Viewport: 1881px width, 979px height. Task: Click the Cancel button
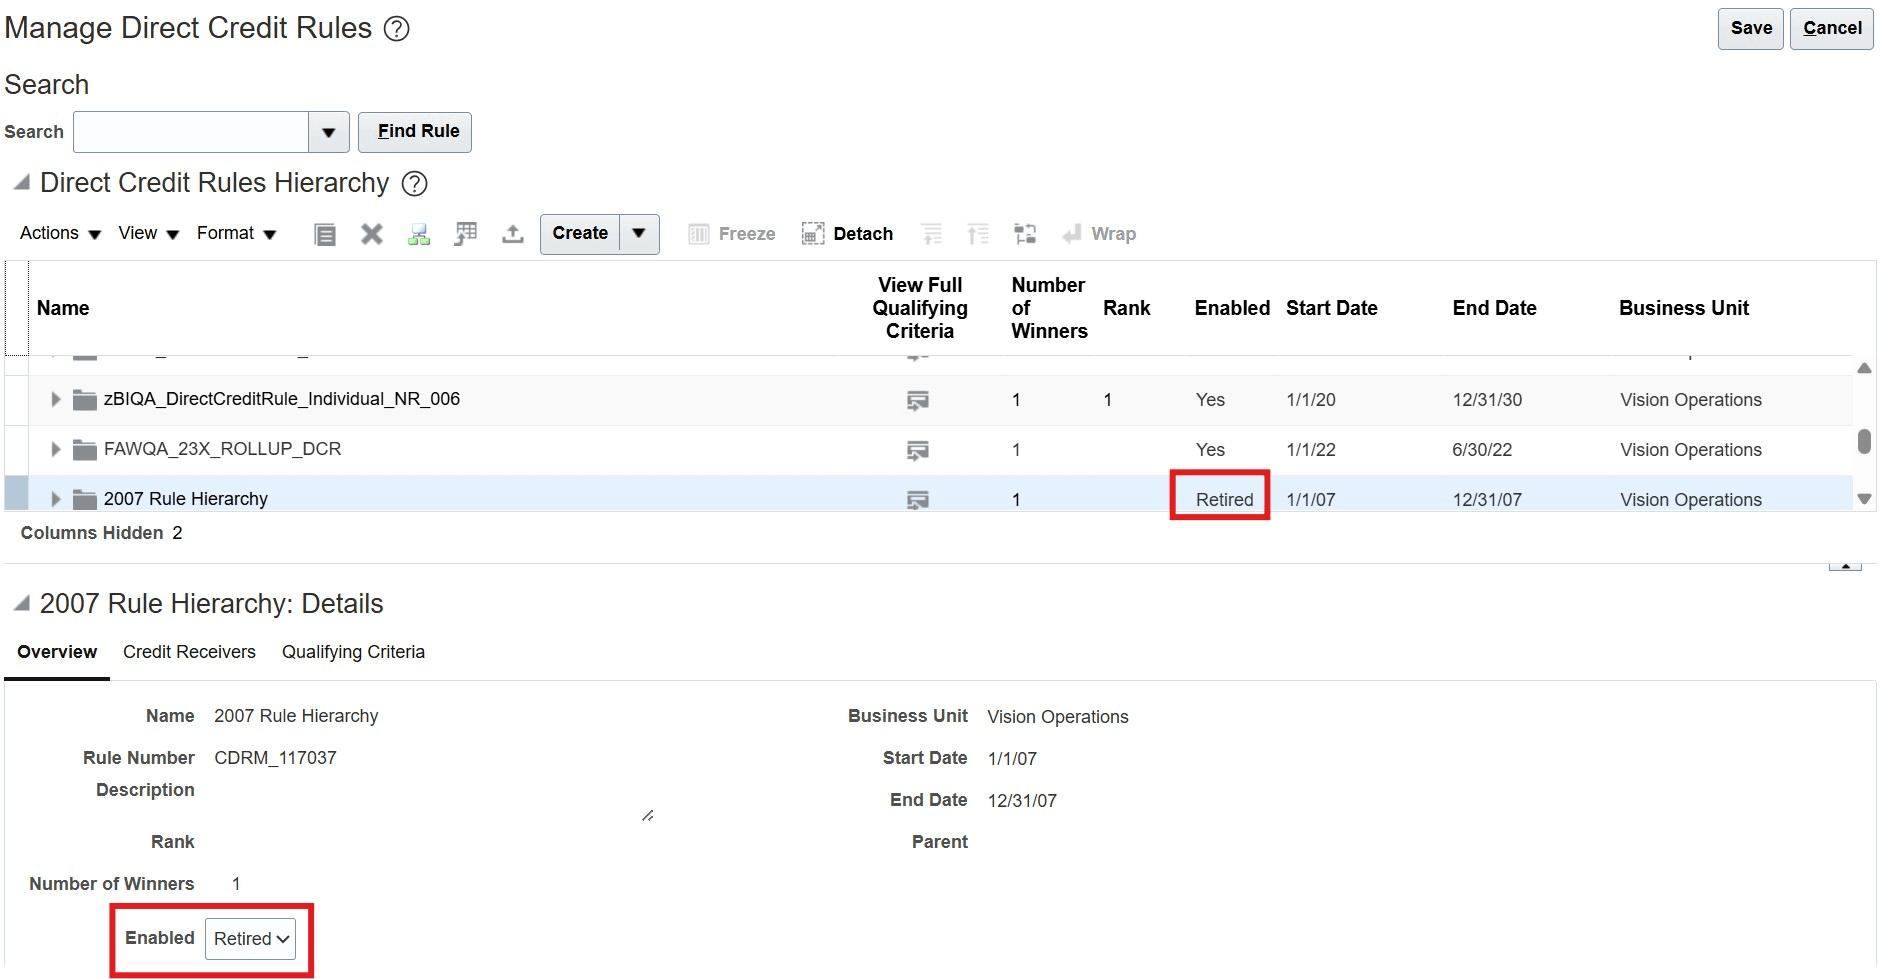tap(1832, 29)
